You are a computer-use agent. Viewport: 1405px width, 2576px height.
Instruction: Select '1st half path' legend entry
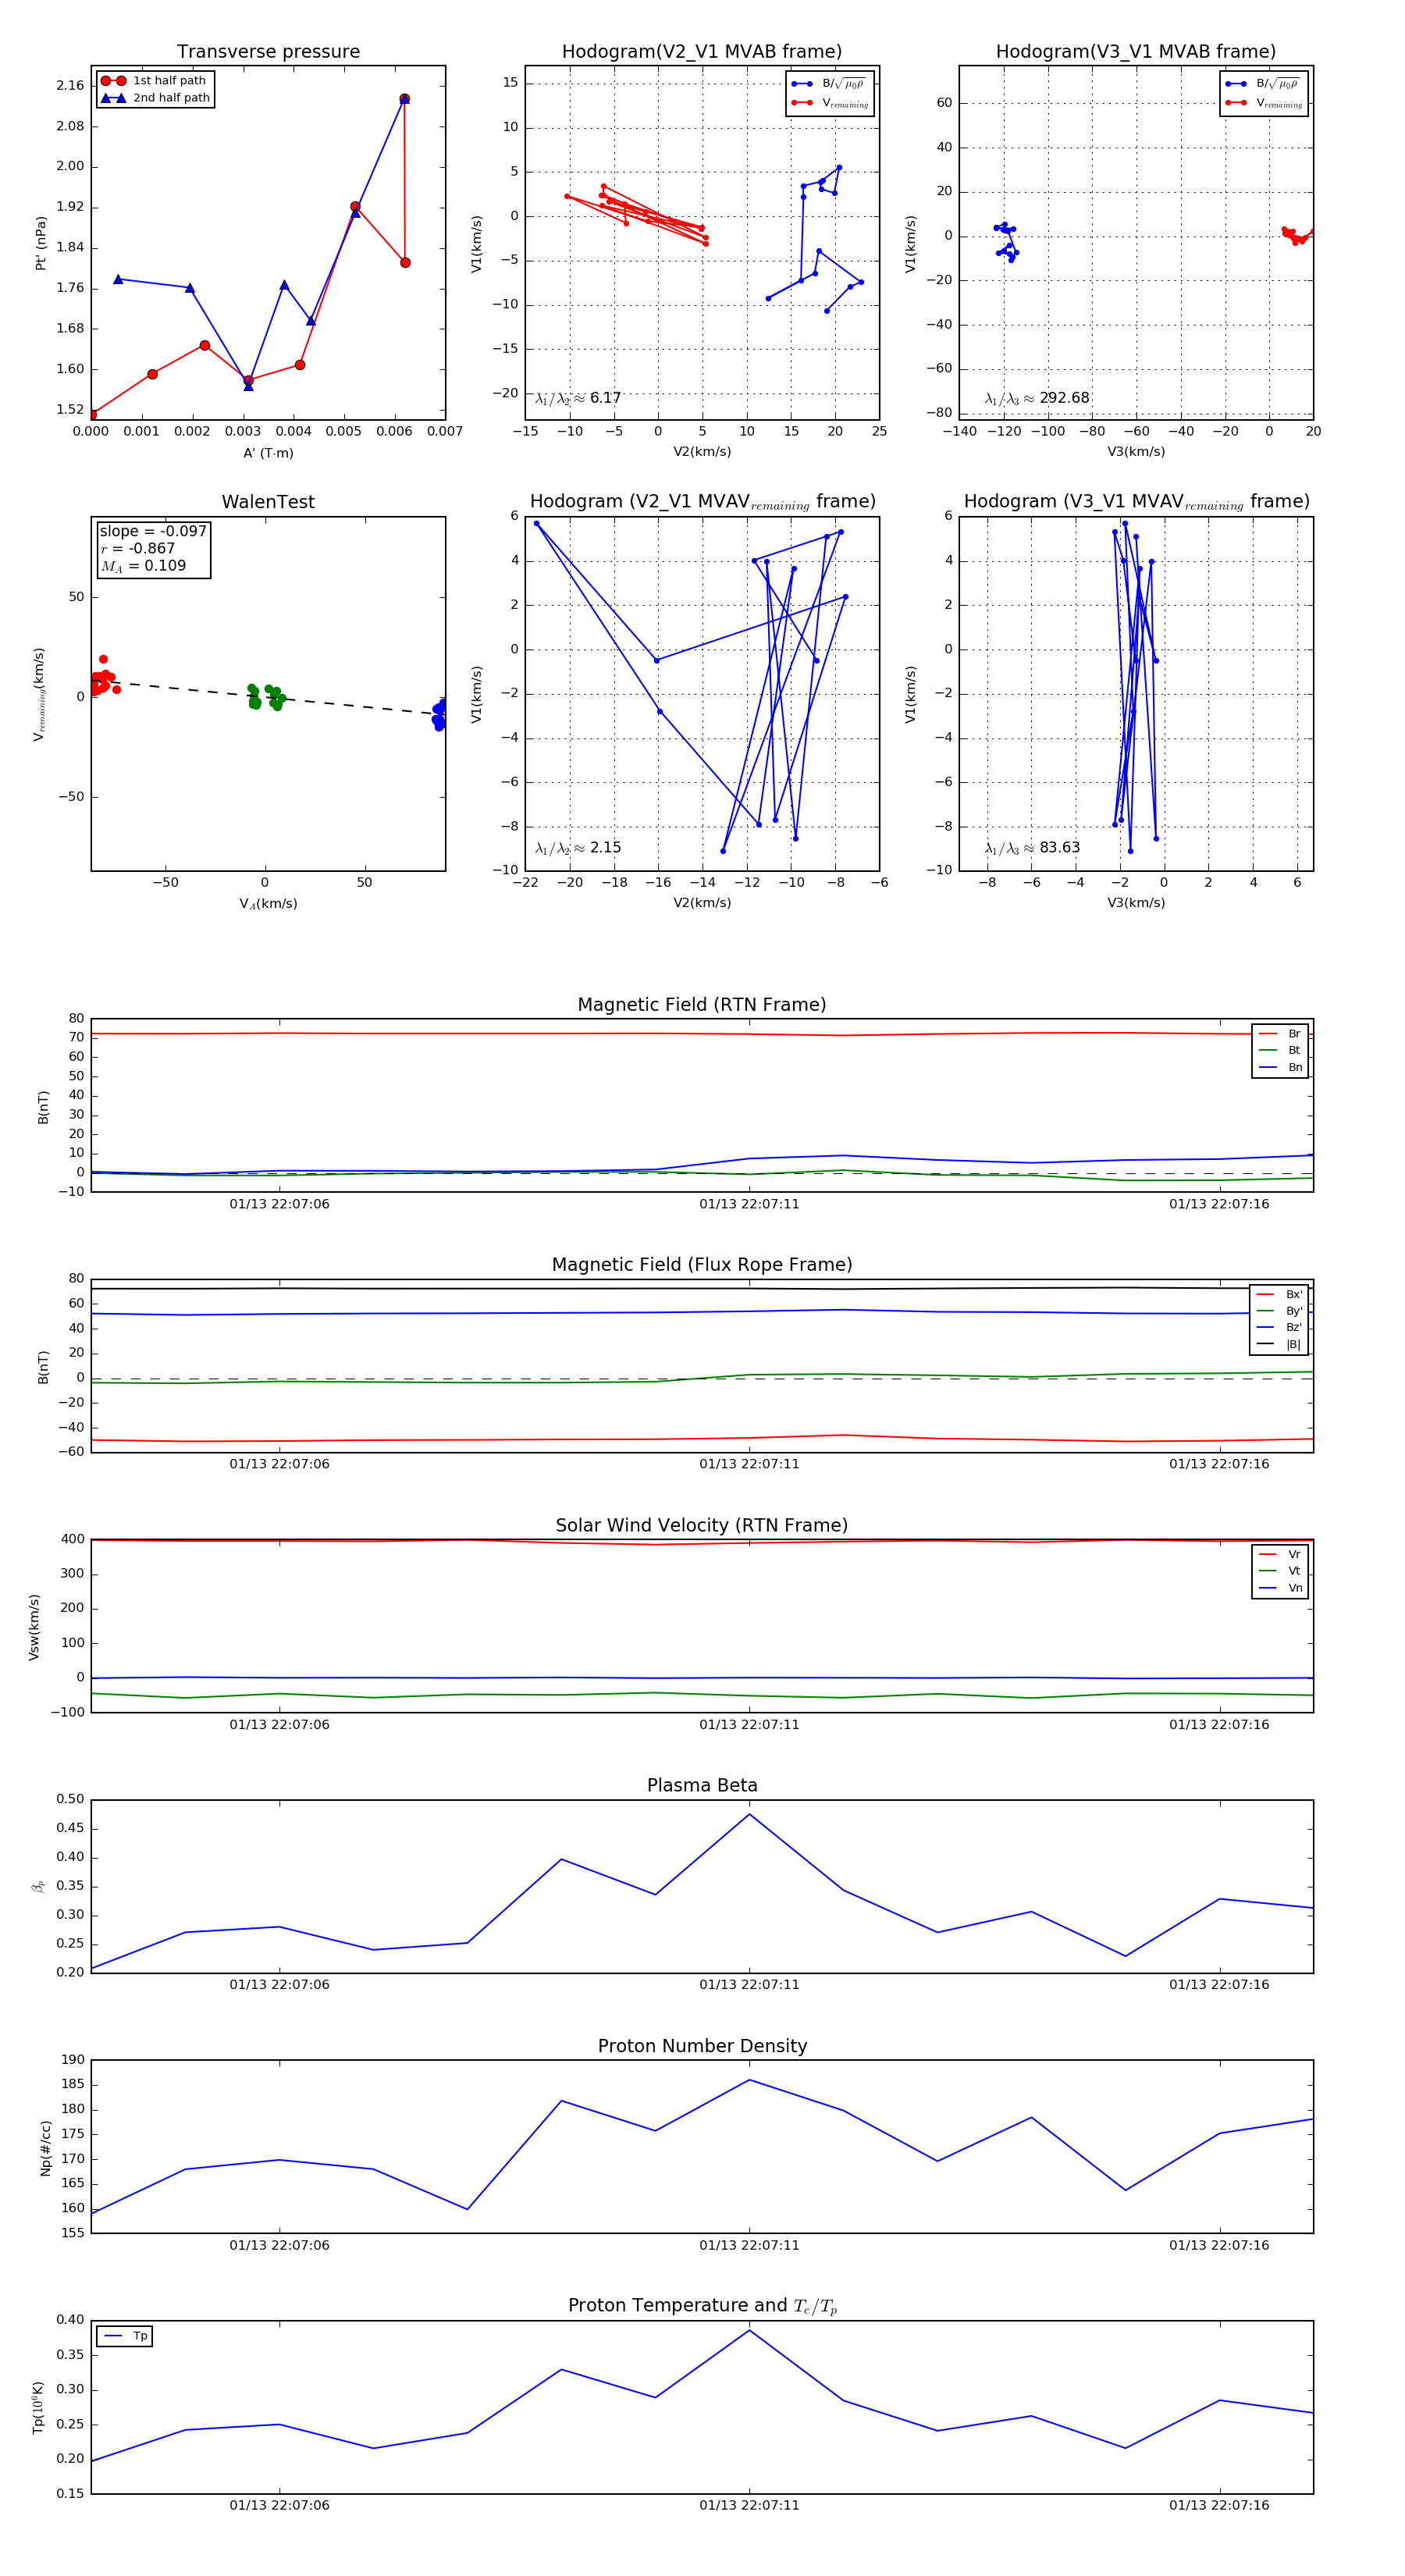(154, 81)
